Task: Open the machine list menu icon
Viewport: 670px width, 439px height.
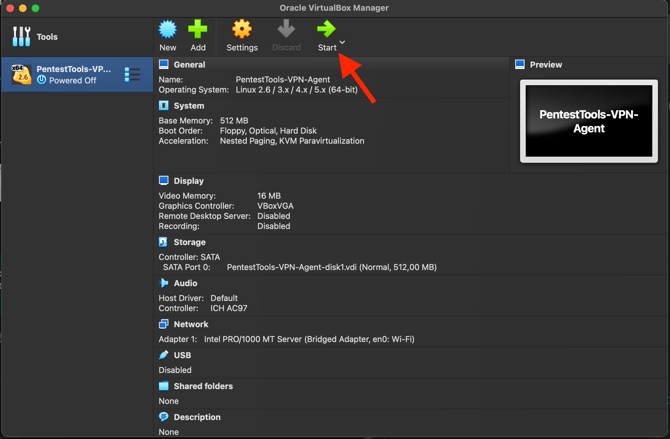Action: 132,74
